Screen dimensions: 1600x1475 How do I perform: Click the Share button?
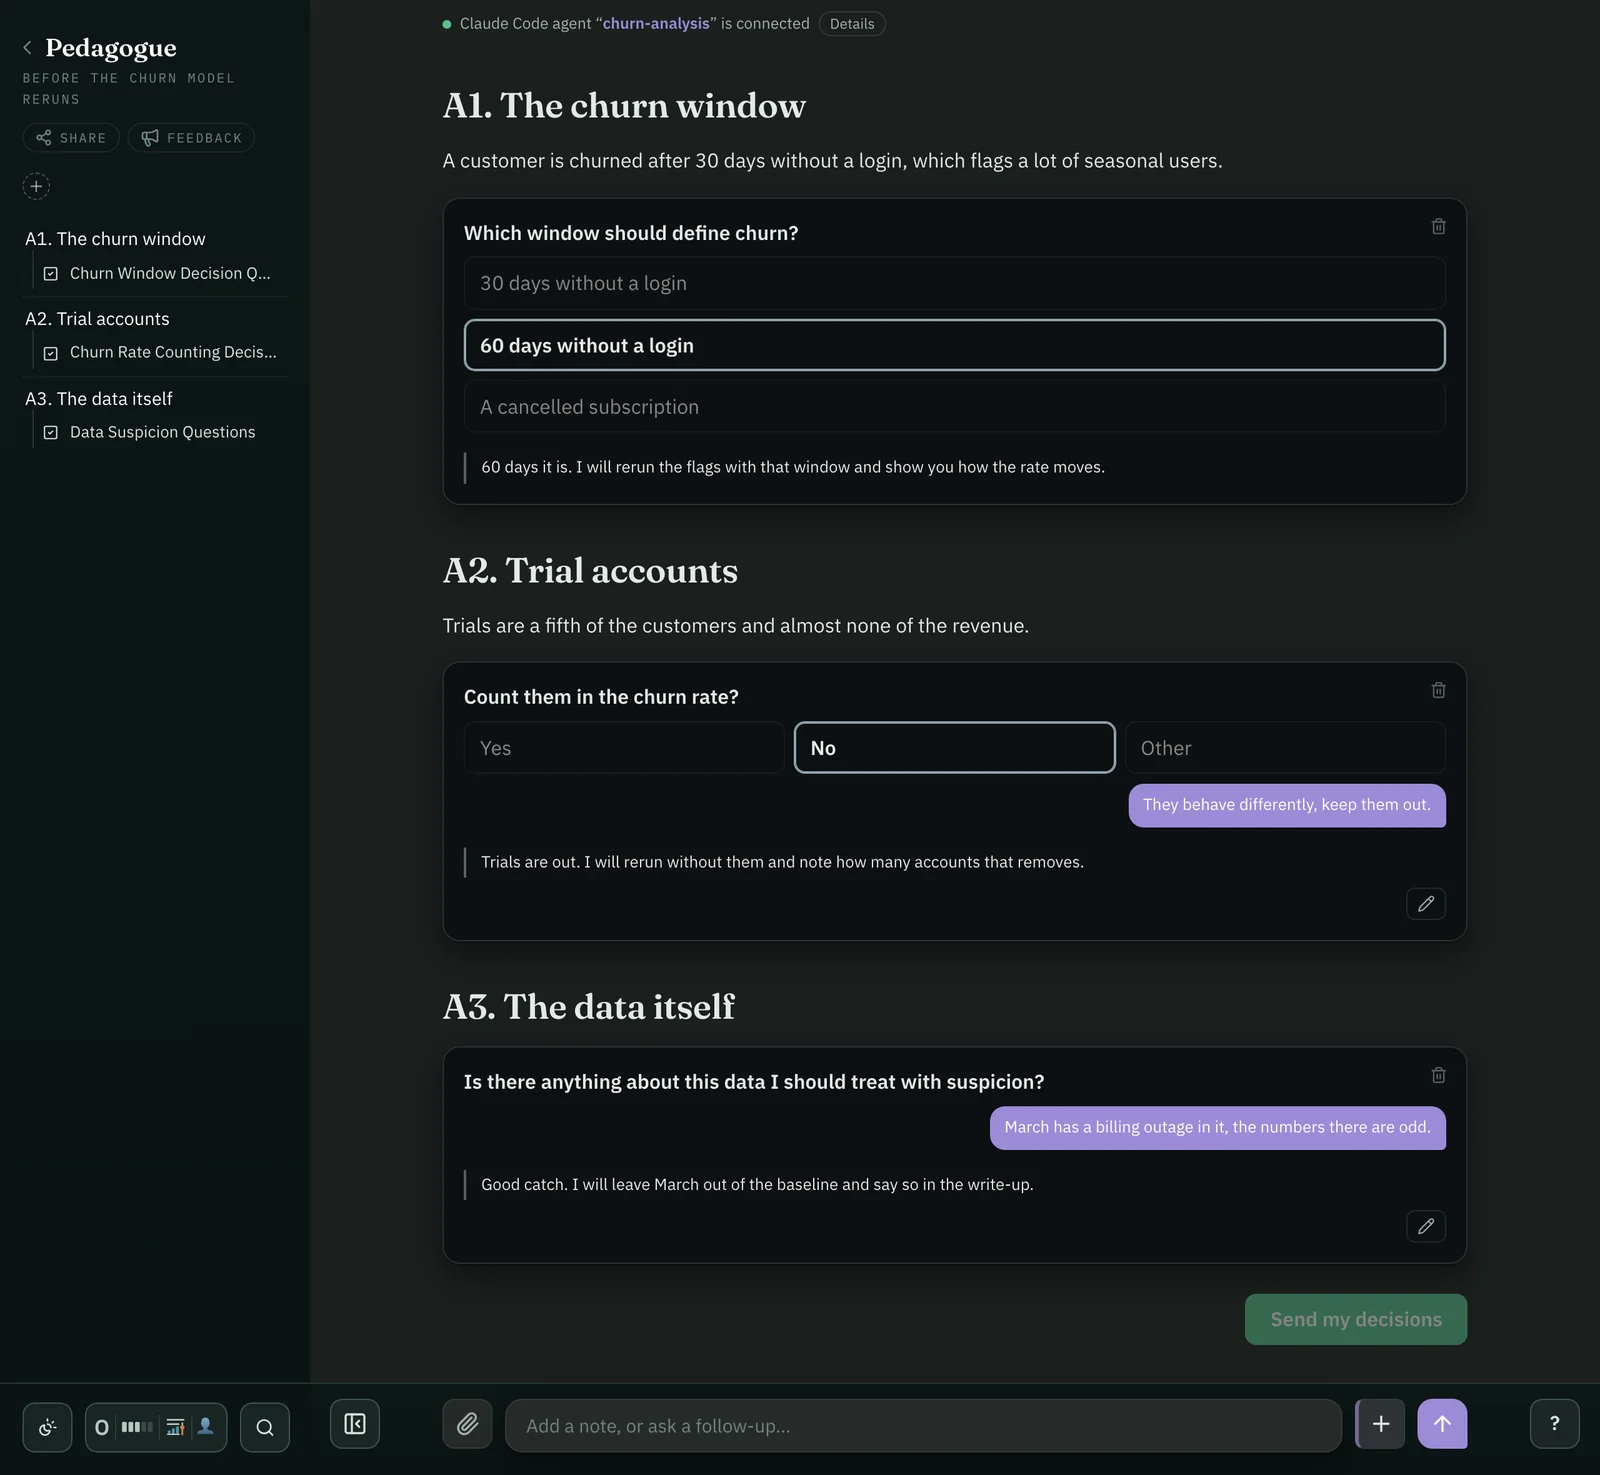coord(71,138)
